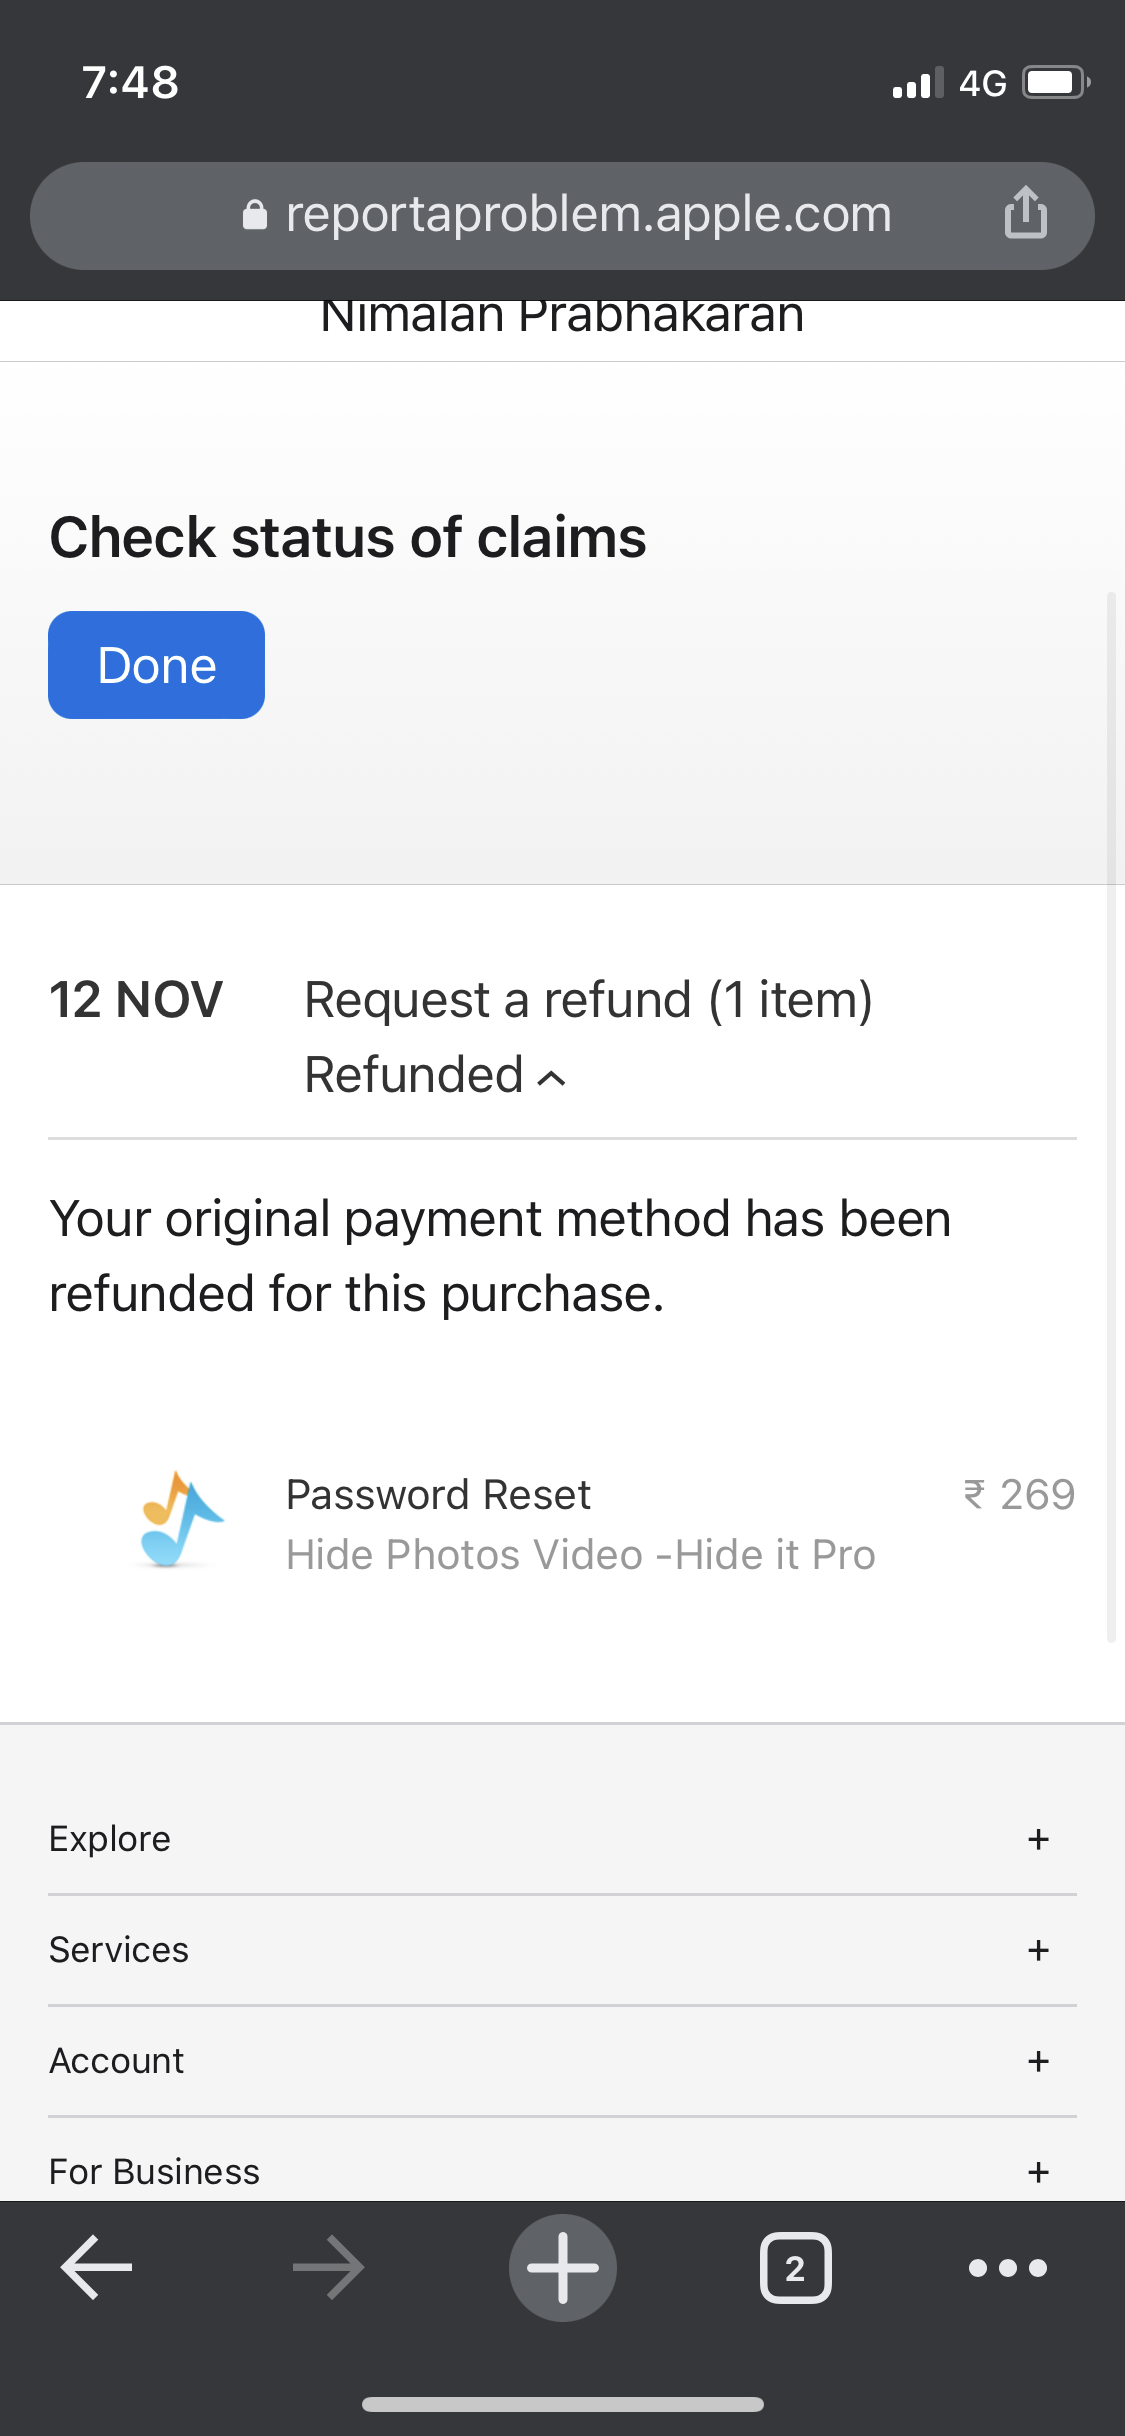
Task: Expand the Services footer section
Action: click(1038, 1950)
